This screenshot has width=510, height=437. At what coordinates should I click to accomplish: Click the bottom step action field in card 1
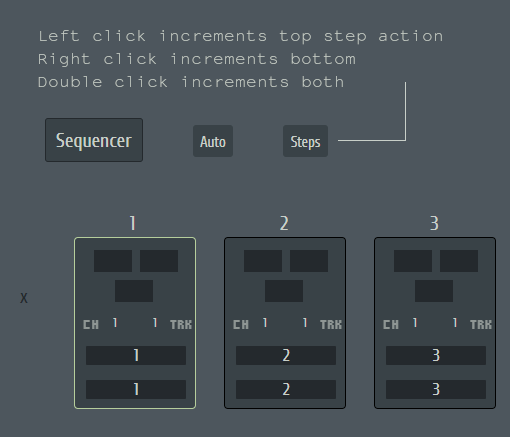coord(136,389)
